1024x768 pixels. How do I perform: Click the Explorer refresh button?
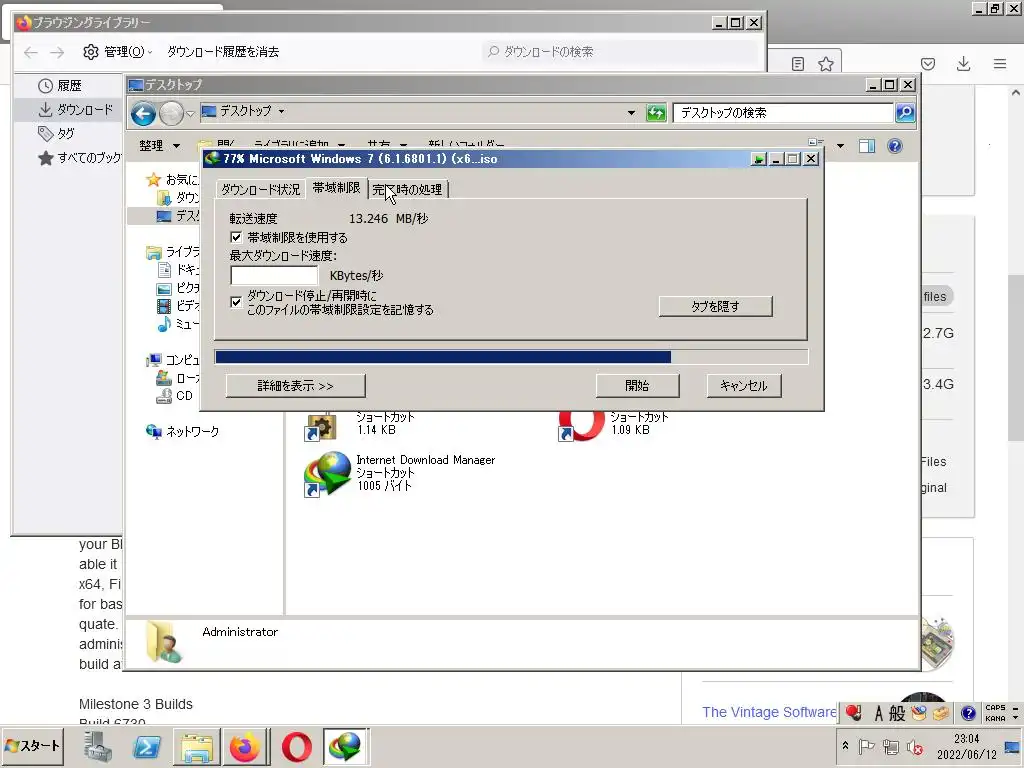point(656,112)
